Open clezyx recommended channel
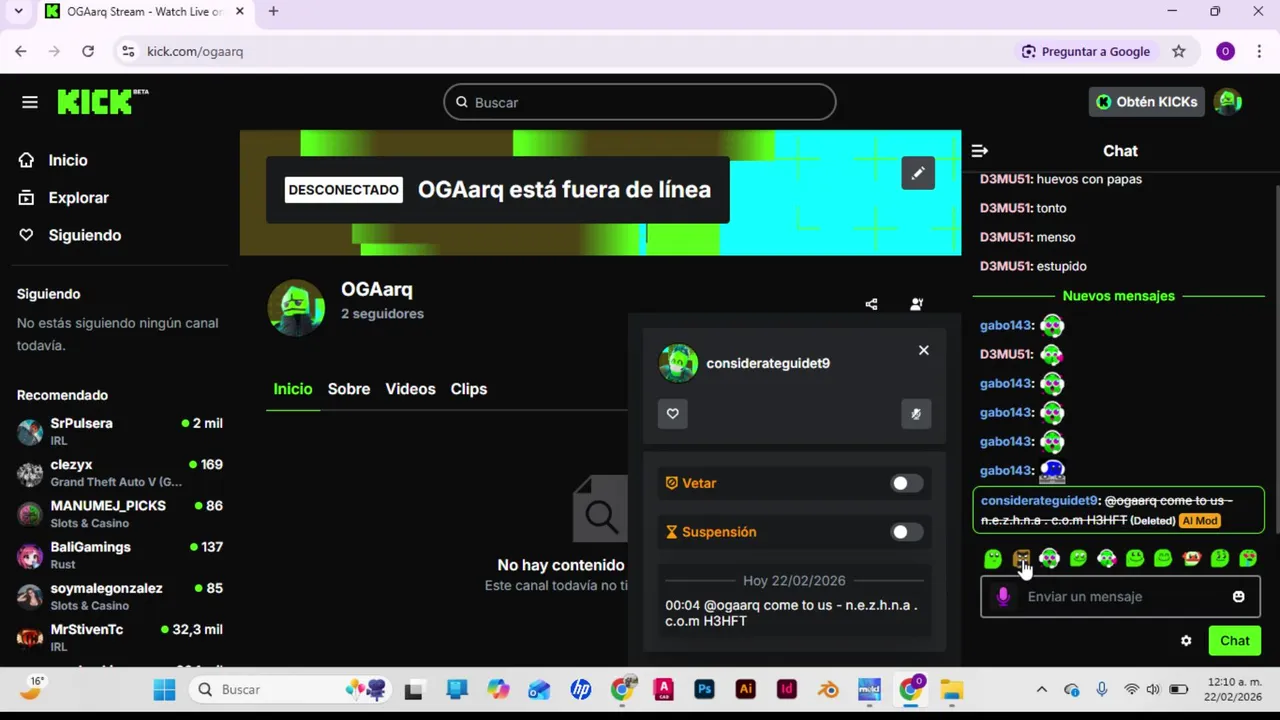 tap(120, 473)
